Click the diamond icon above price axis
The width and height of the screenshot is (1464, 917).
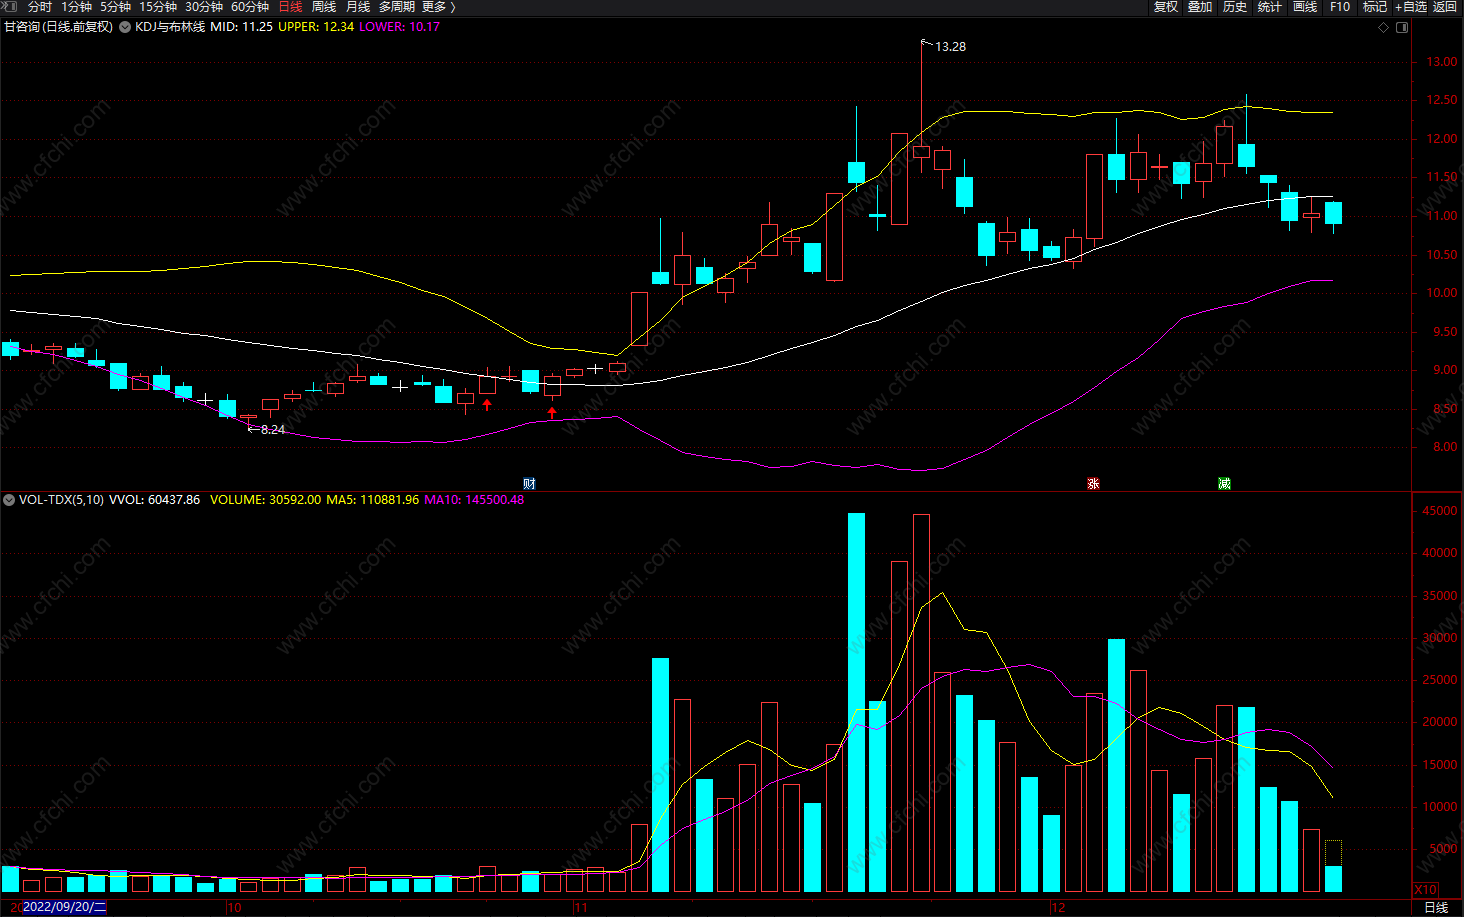(x=1384, y=27)
